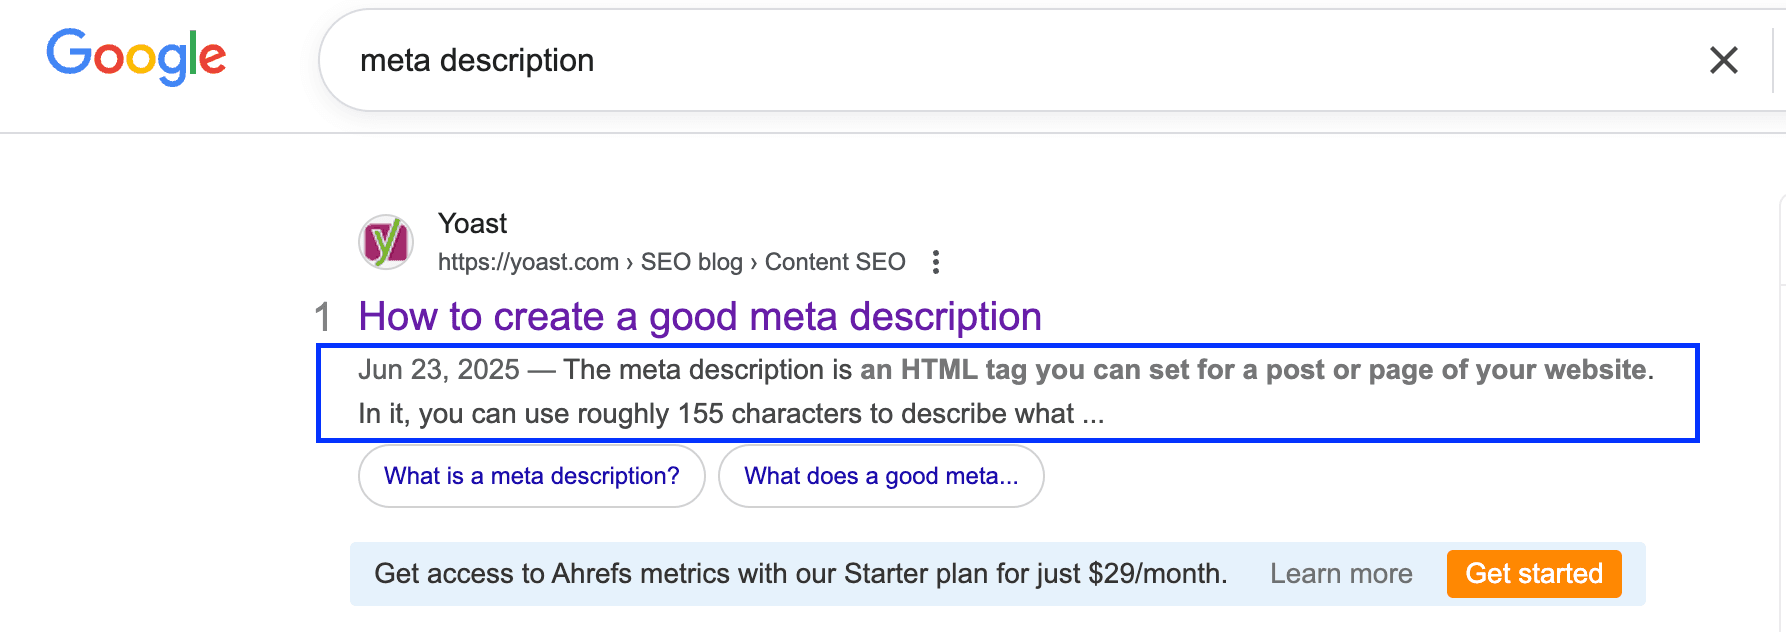Click inside the search input field
This screenshot has width=1786, height=632.
700,60
